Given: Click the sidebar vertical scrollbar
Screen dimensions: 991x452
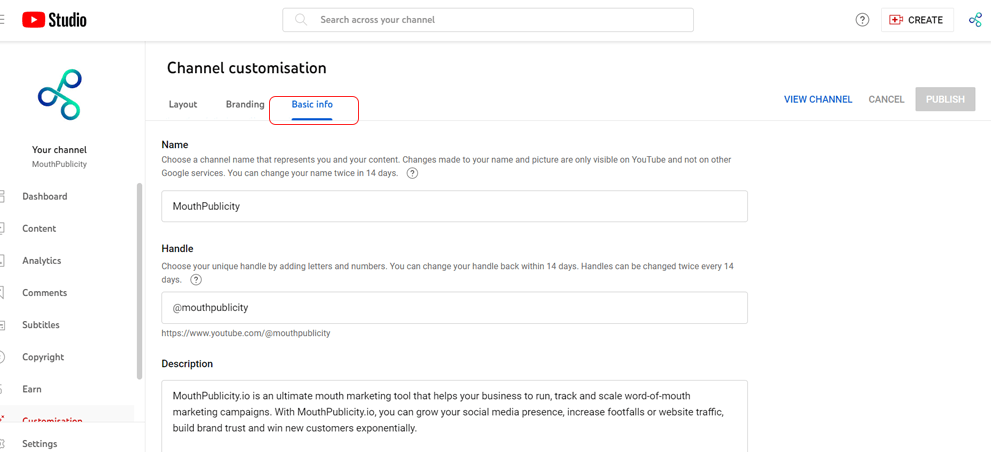Looking at the screenshot, I should tap(140, 281).
